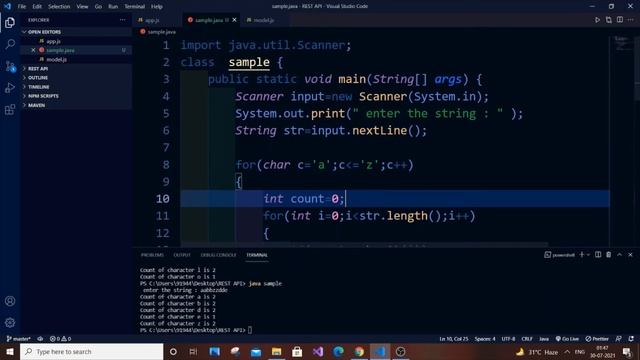The width and height of the screenshot is (640, 360).
Task: Open the Extensions view
Action: click(10, 109)
